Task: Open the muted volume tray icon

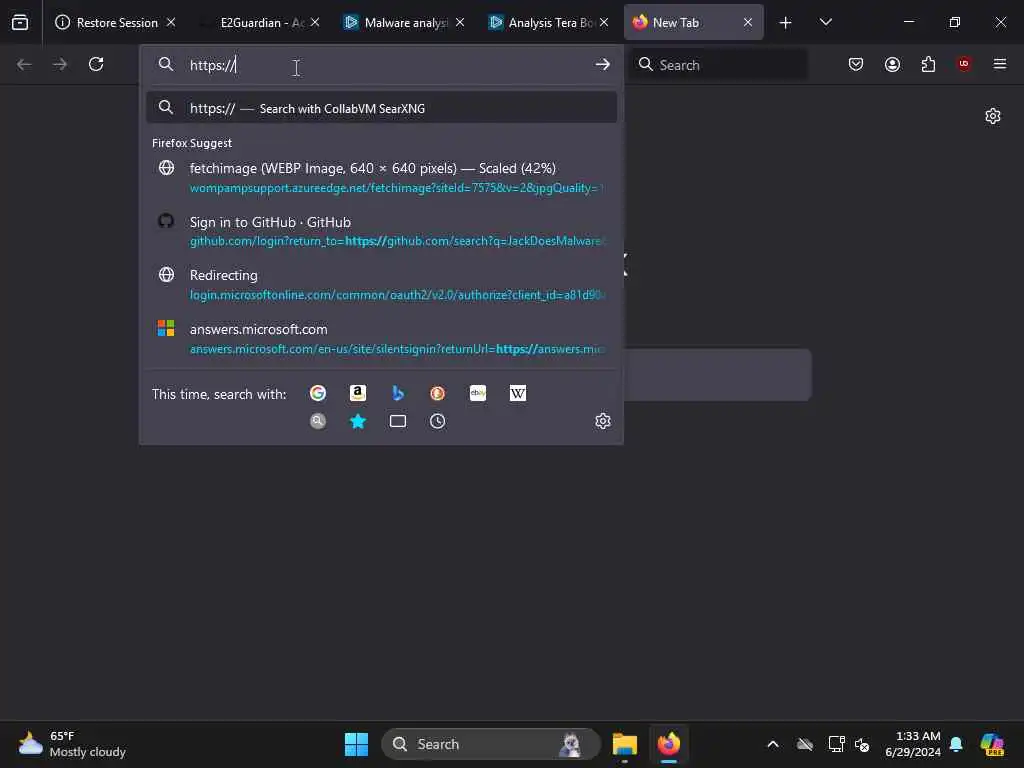Action: click(x=862, y=744)
